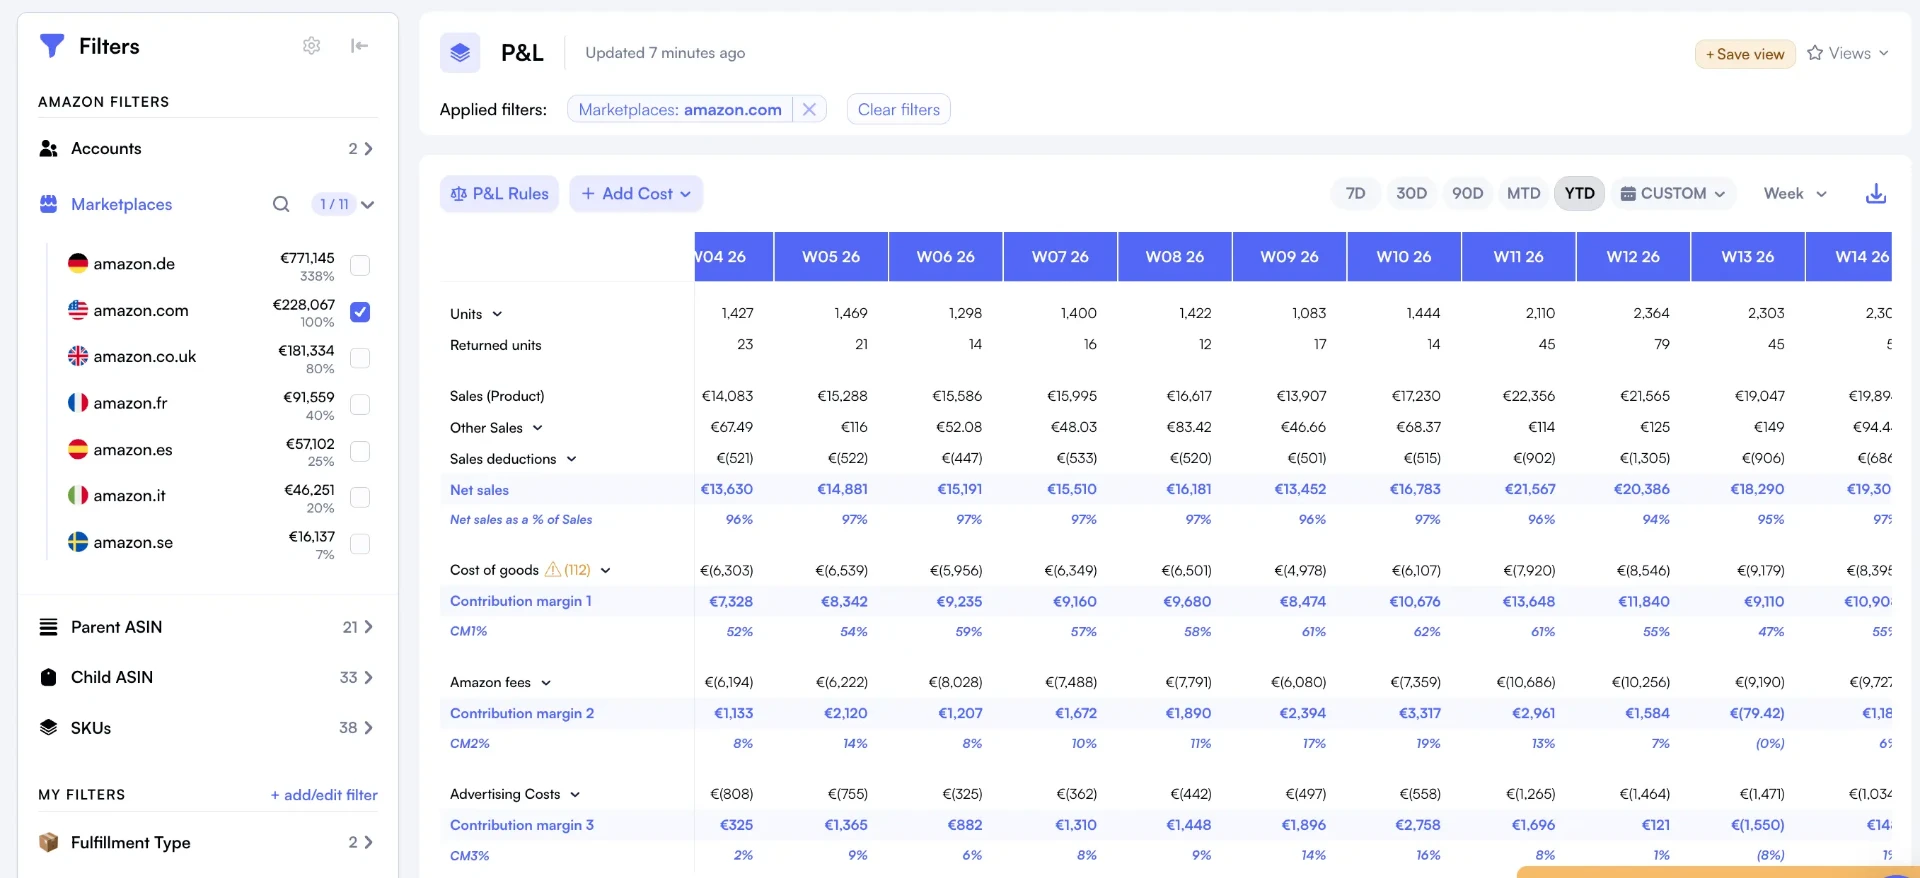1920x878 pixels.
Task: Click W12 26 column header
Action: [1633, 257]
